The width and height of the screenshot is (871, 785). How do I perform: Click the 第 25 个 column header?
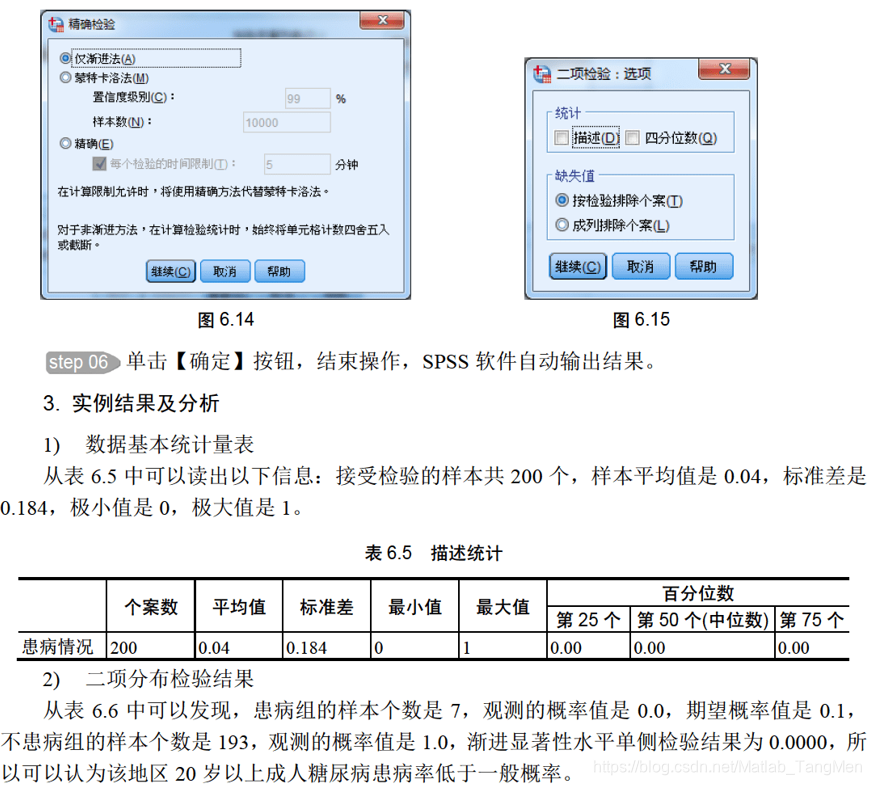588,620
